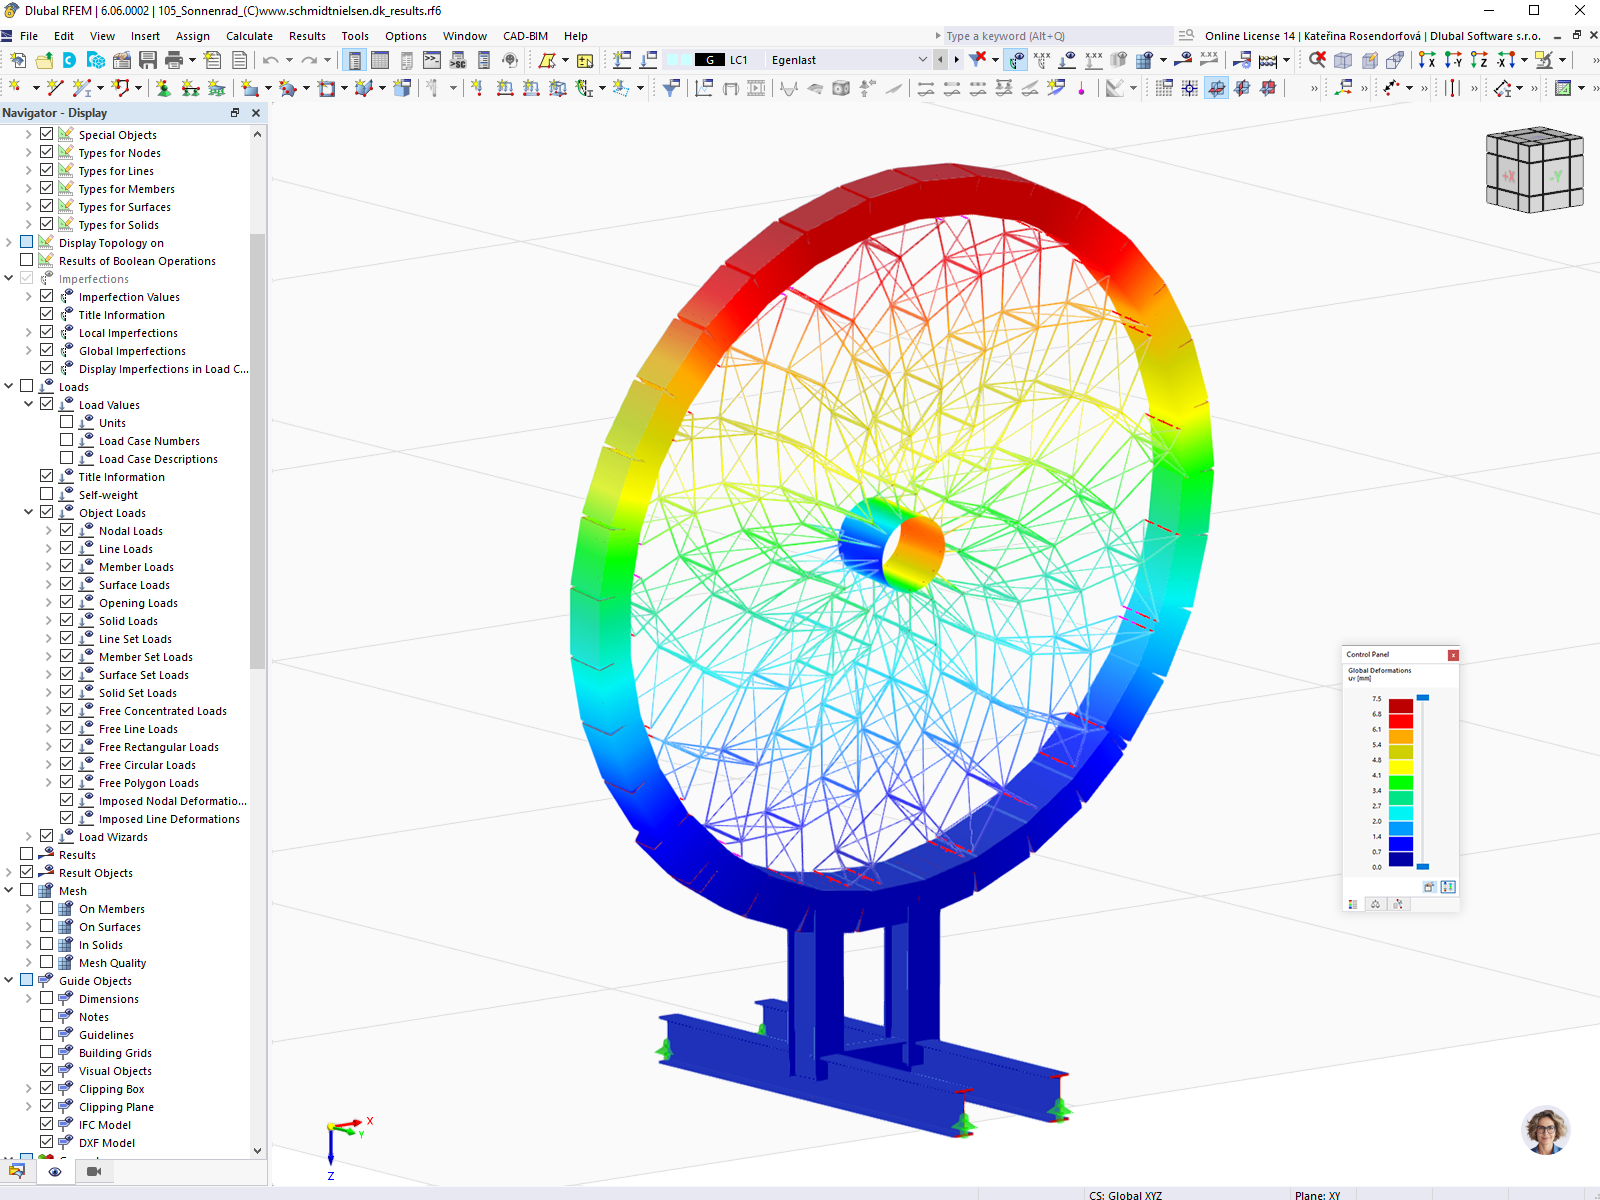The image size is (1600, 1200).
Task: Go to next load case arrow
Action: click(956, 60)
